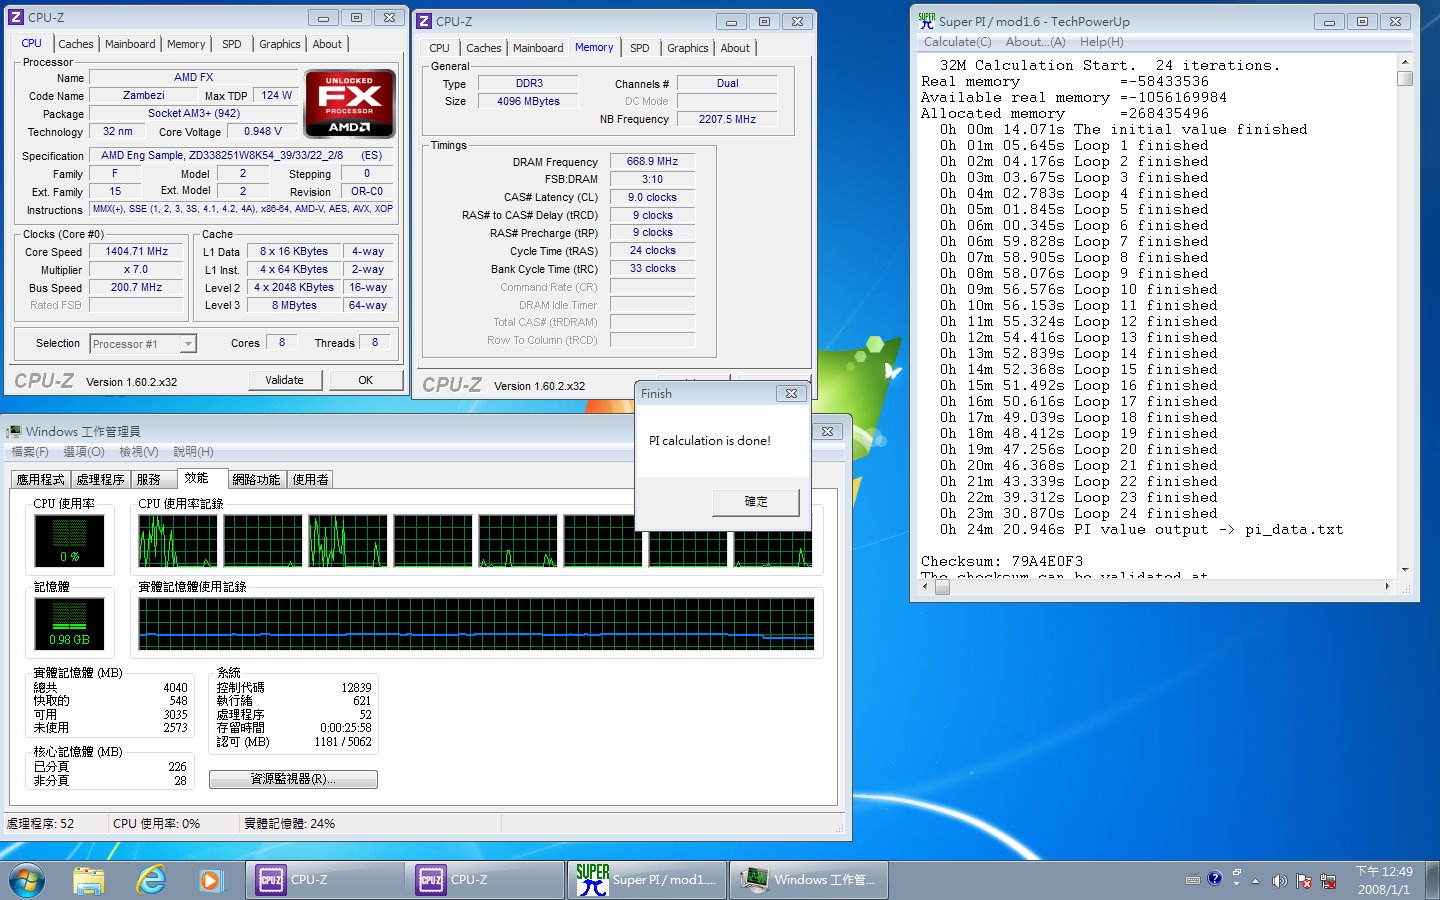Switch to 處理程序 tab in Task Manager

click(101, 480)
